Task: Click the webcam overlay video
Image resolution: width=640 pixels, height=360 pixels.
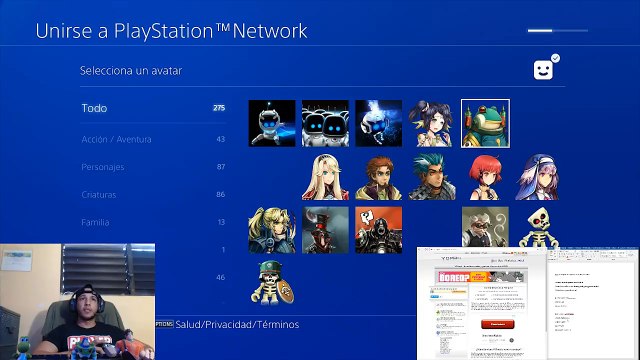Action: point(78,302)
